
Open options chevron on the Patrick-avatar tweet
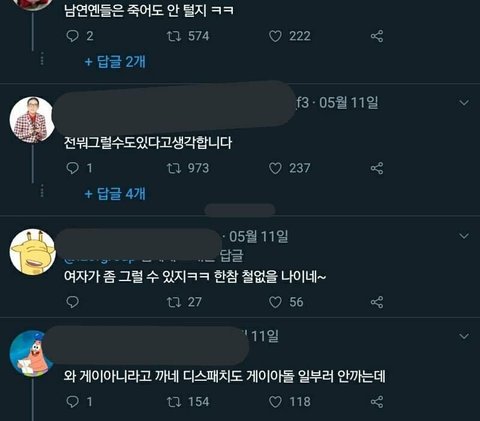pyautogui.click(x=464, y=336)
